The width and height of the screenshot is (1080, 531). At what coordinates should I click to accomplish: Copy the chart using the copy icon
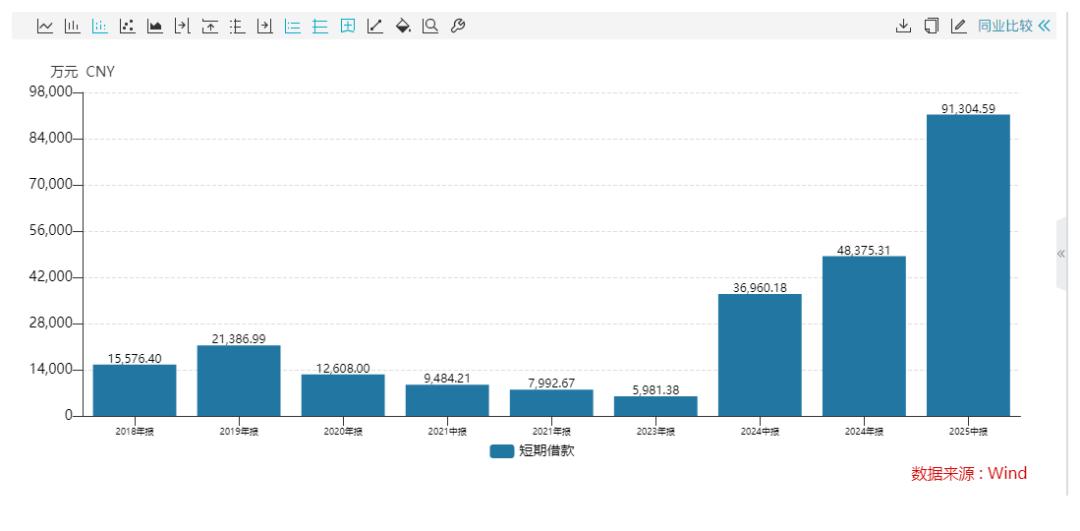[x=931, y=25]
